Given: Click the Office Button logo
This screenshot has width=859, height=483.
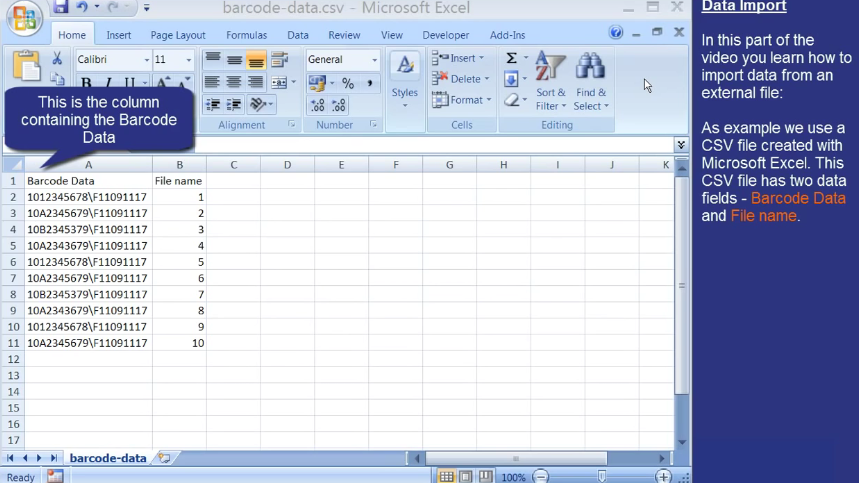Looking at the screenshot, I should click(25, 17).
